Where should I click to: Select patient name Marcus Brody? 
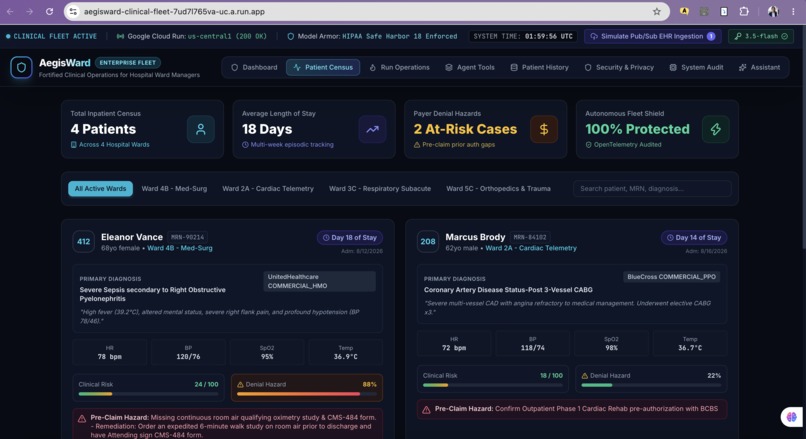point(475,237)
